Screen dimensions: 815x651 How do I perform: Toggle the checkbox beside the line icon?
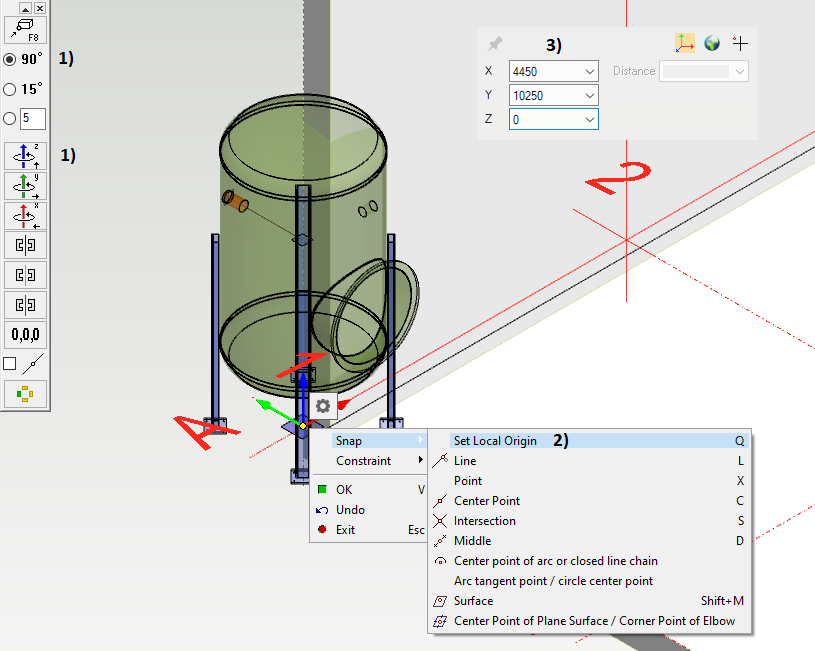10,364
